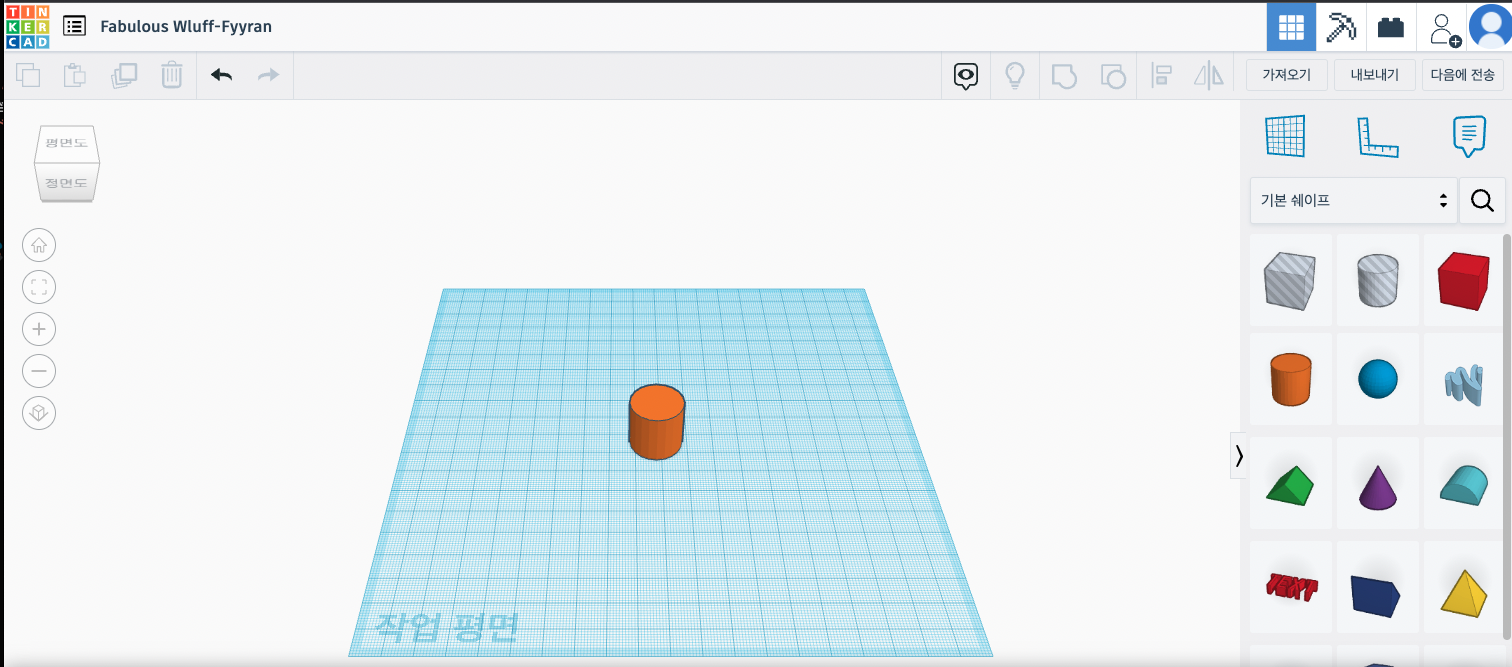
Task: Click the Ungroup shapes icon
Action: pos(1112,76)
